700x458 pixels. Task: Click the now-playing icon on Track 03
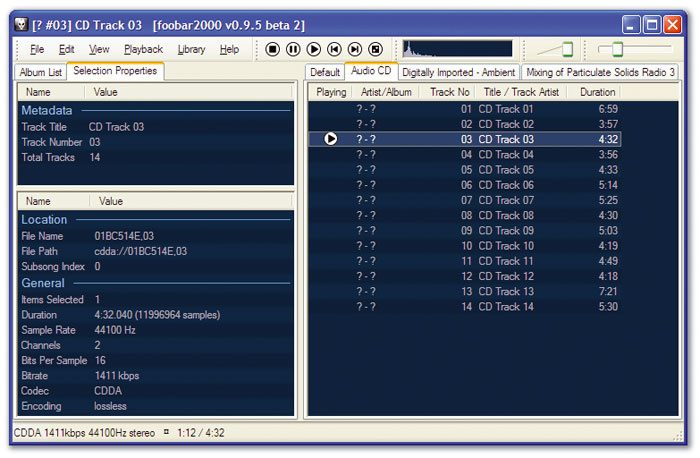330,139
